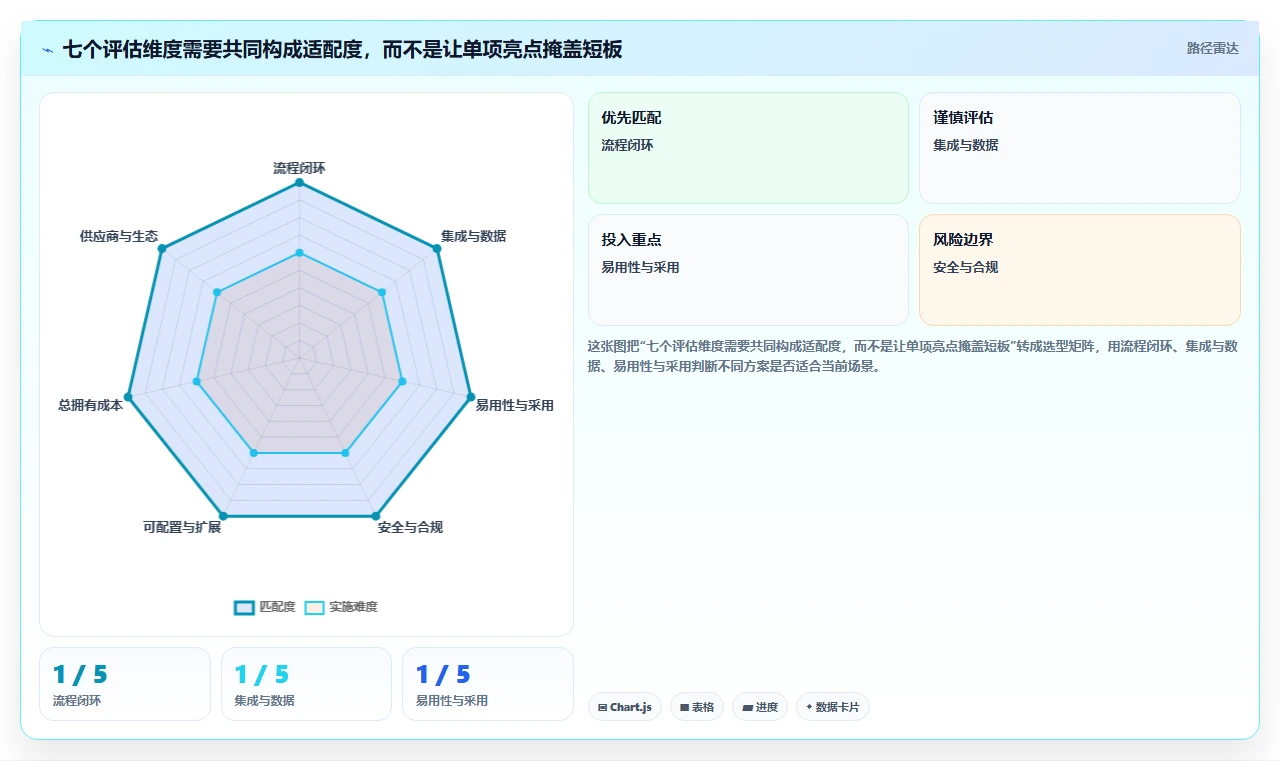Screen dimensions: 1280x761
Task: Select the 优先匹配 card
Action: point(748,148)
